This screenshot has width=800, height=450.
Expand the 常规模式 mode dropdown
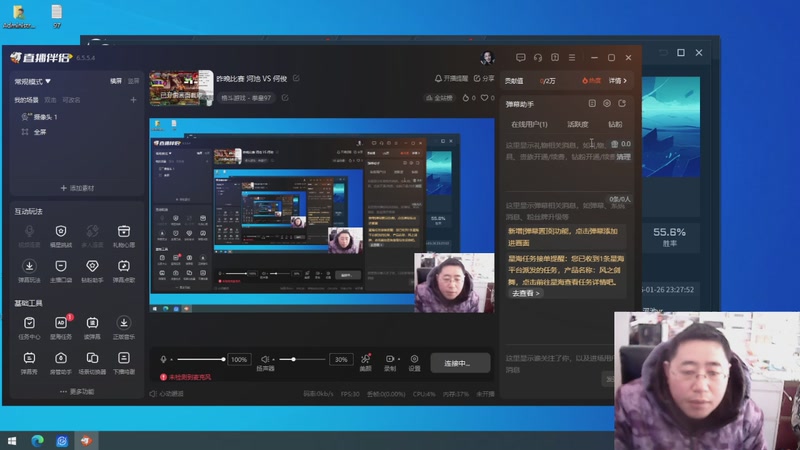(x=32, y=82)
